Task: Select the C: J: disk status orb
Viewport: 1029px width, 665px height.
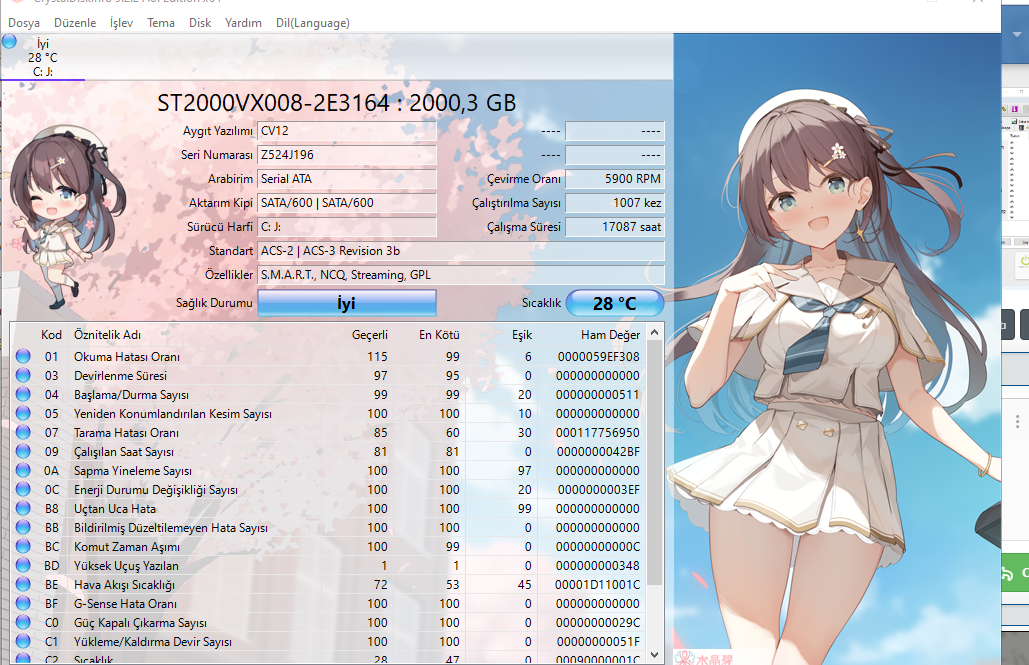Action: tap(9, 42)
